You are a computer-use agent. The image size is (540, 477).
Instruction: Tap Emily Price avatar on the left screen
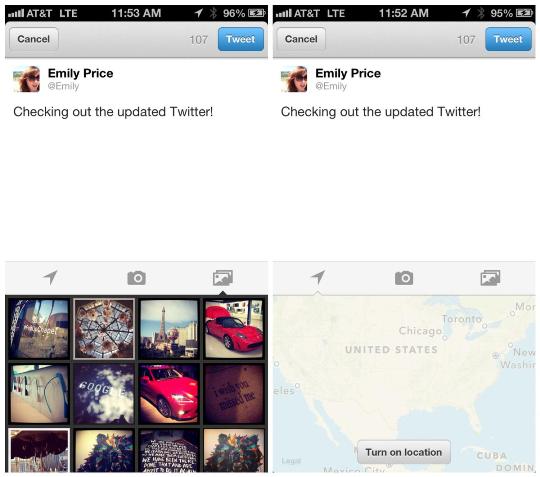pos(27,79)
